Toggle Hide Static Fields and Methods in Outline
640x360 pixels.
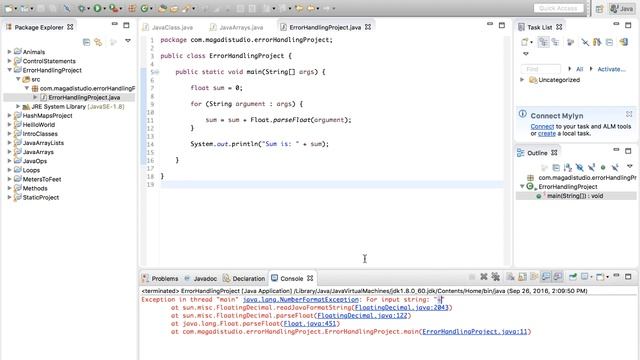[x=591, y=167]
